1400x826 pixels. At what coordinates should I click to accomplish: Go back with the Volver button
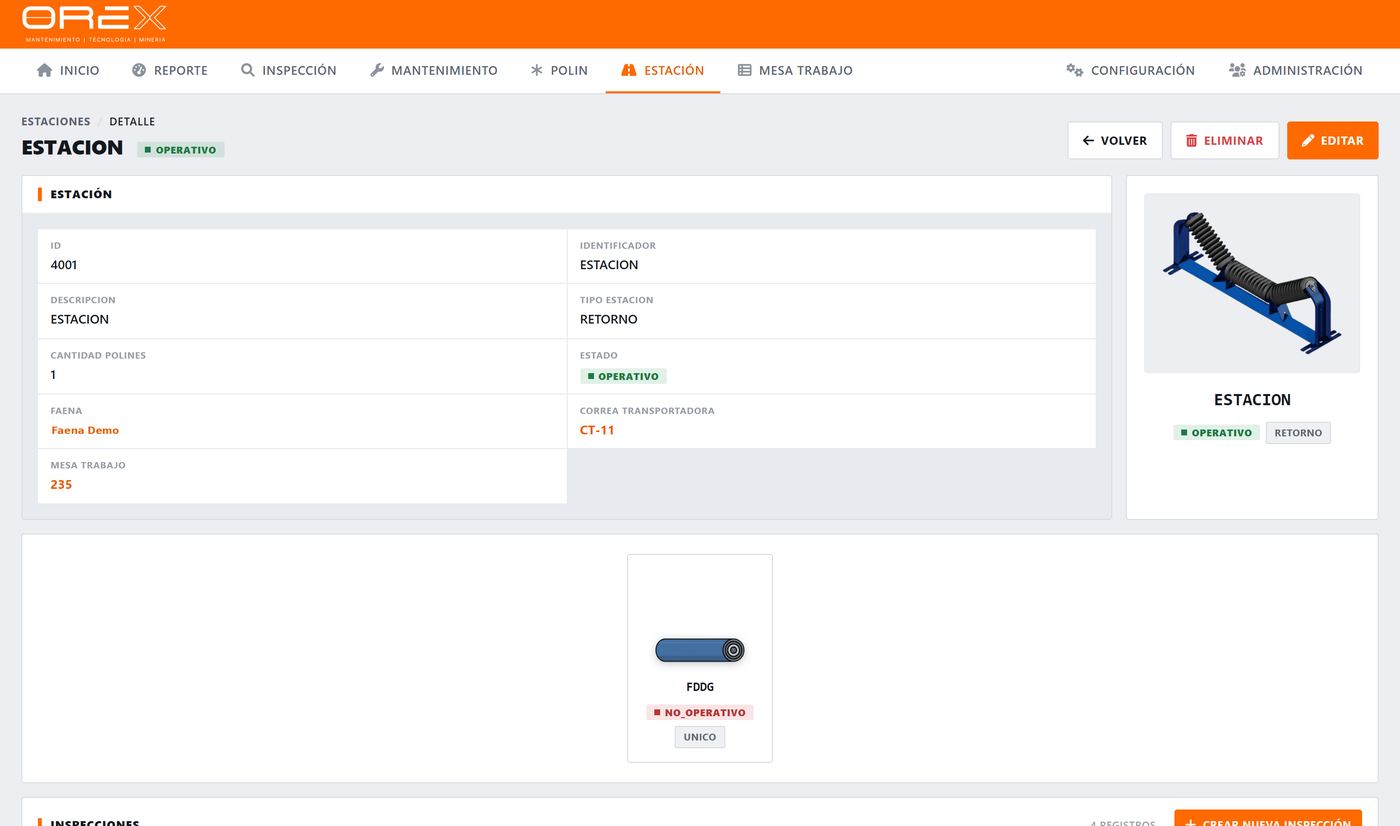click(x=1115, y=141)
